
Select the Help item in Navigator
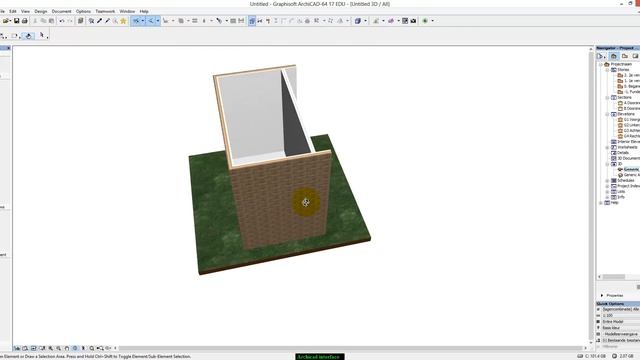pos(611,203)
